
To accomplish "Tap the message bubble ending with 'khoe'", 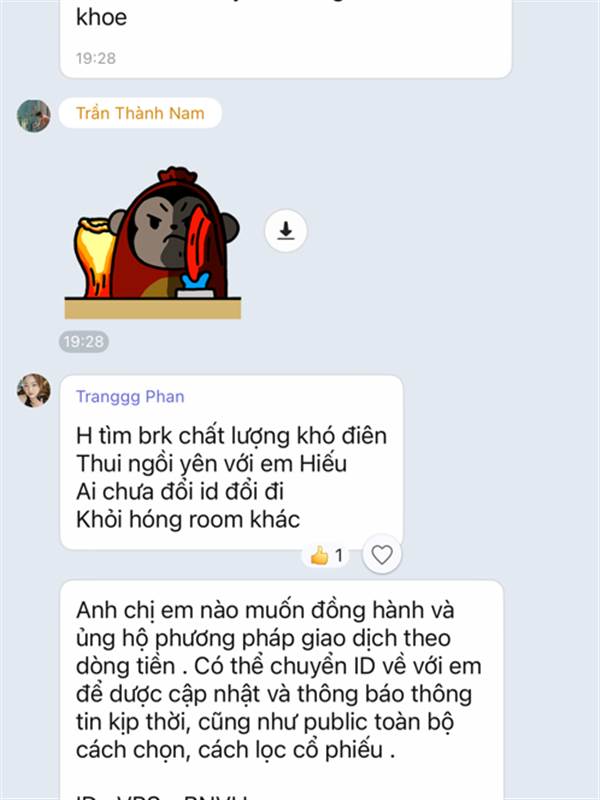I will point(286,39).
